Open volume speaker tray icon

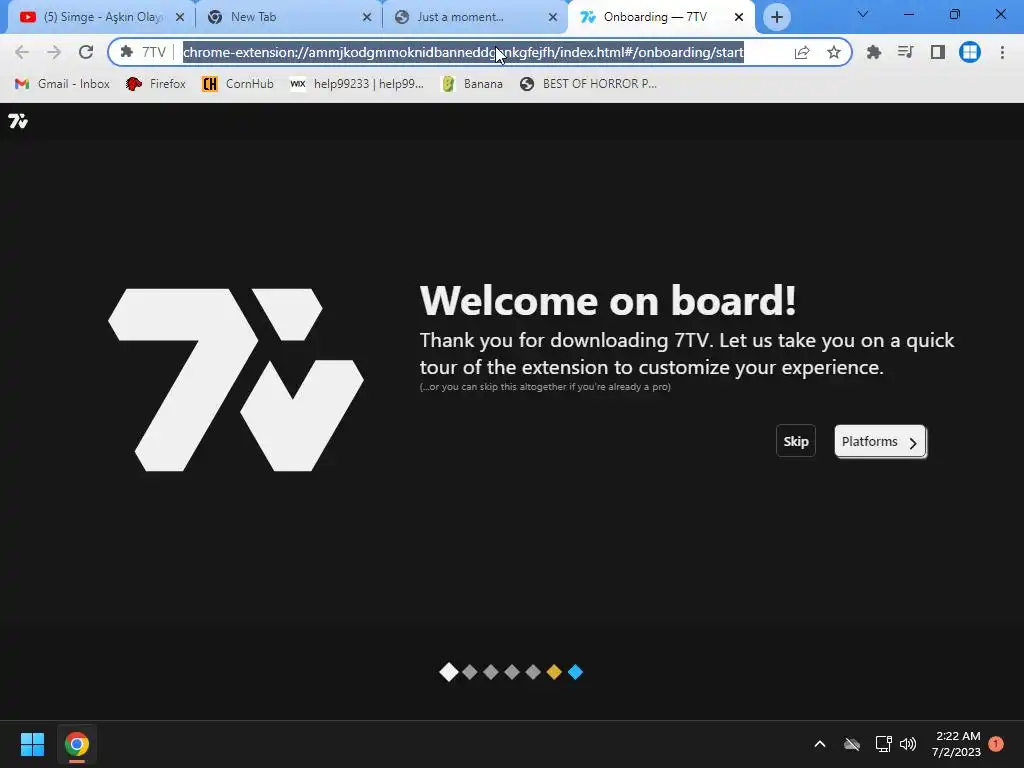[x=908, y=744]
